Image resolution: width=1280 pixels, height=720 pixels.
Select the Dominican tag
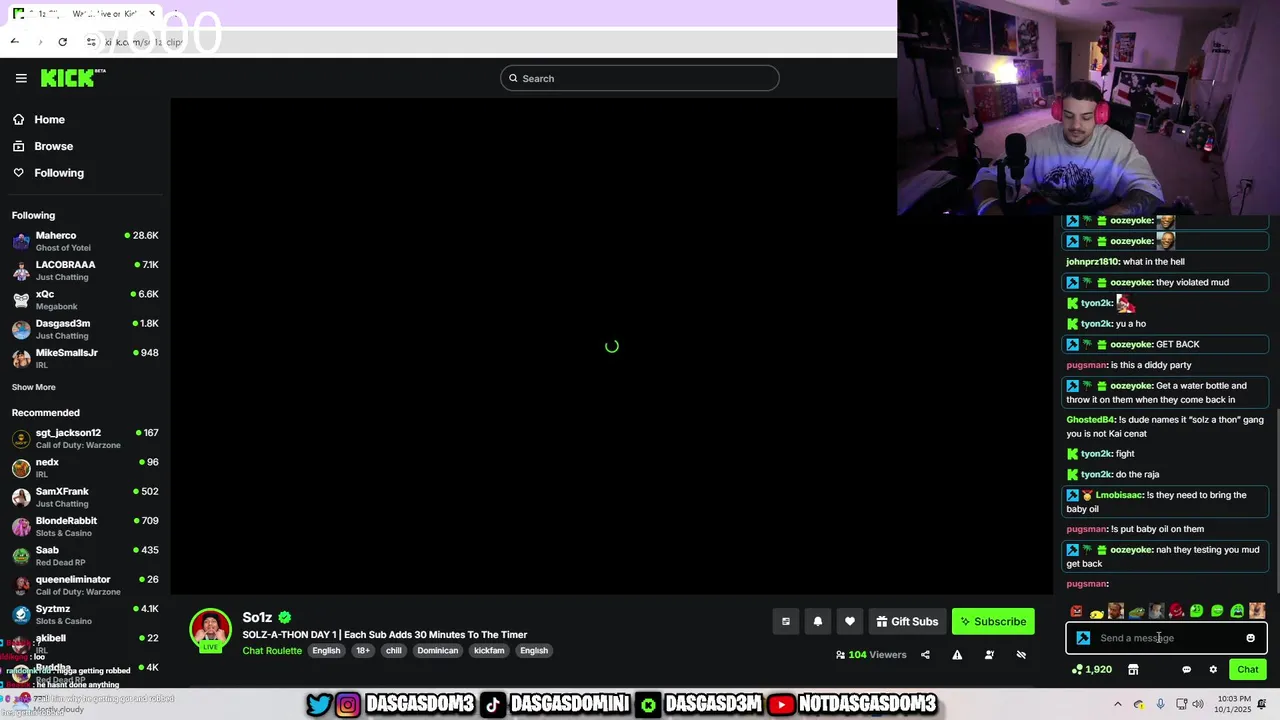pos(437,650)
